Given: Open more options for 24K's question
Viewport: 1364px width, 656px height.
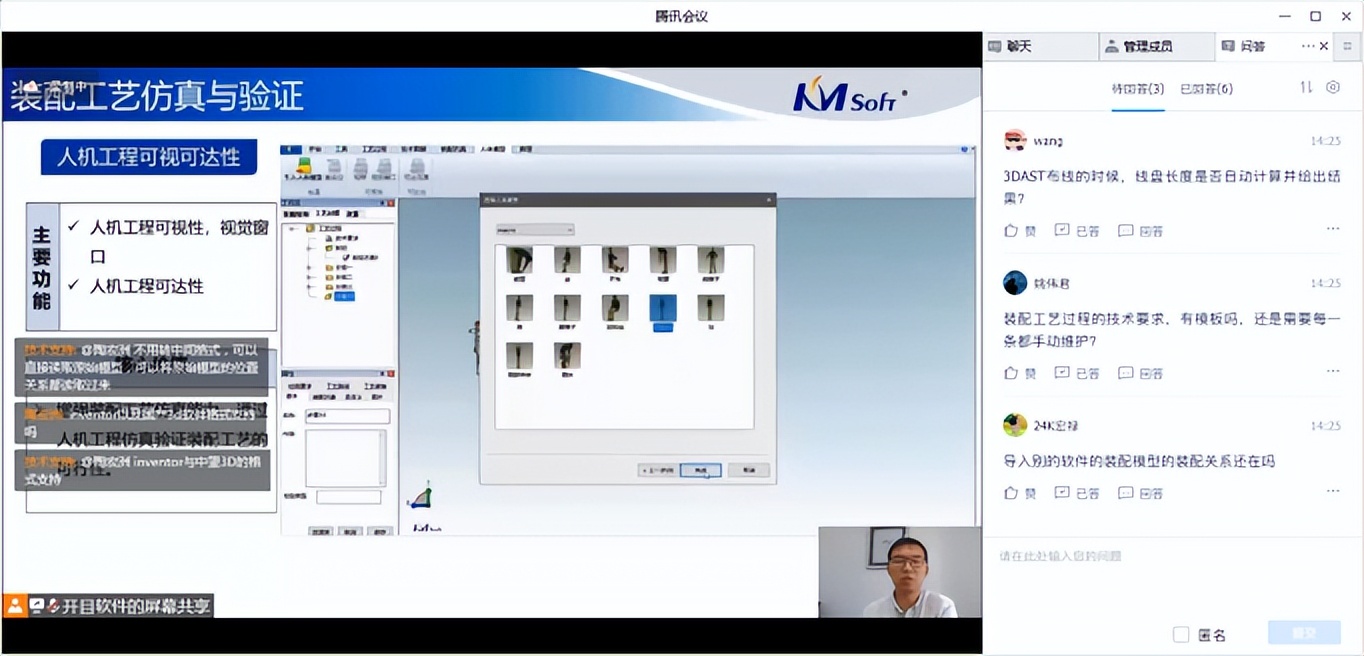Looking at the screenshot, I should (1333, 491).
